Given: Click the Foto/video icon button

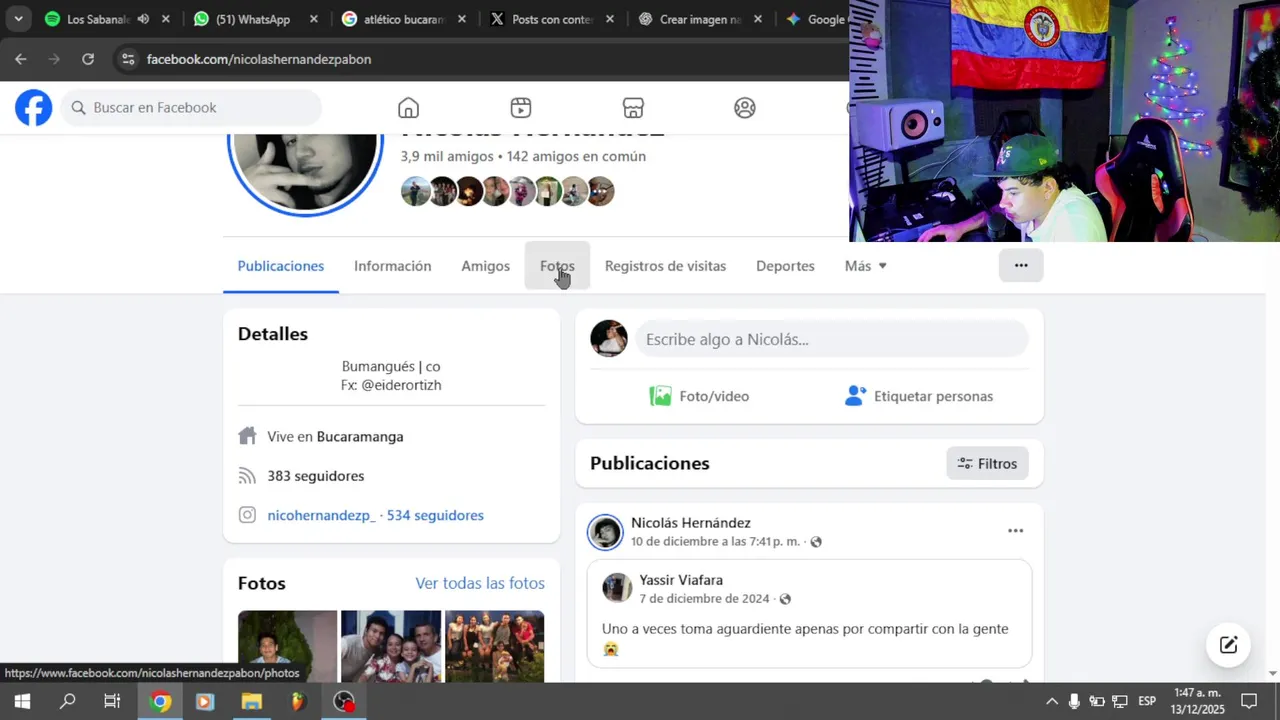Looking at the screenshot, I should [699, 396].
